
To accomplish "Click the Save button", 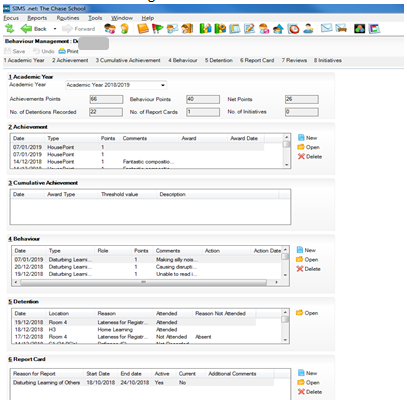I will tap(15, 51).
